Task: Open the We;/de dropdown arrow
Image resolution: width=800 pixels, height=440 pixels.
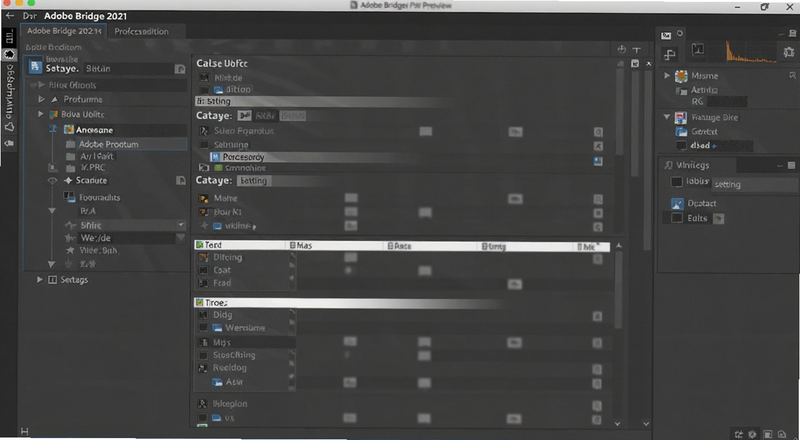Action: coord(181,237)
